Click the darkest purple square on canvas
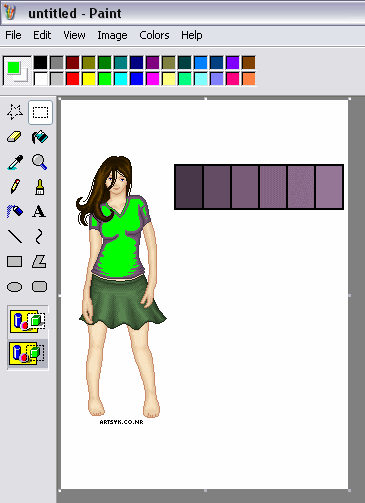Screen dimensions: 365x503 [189, 187]
